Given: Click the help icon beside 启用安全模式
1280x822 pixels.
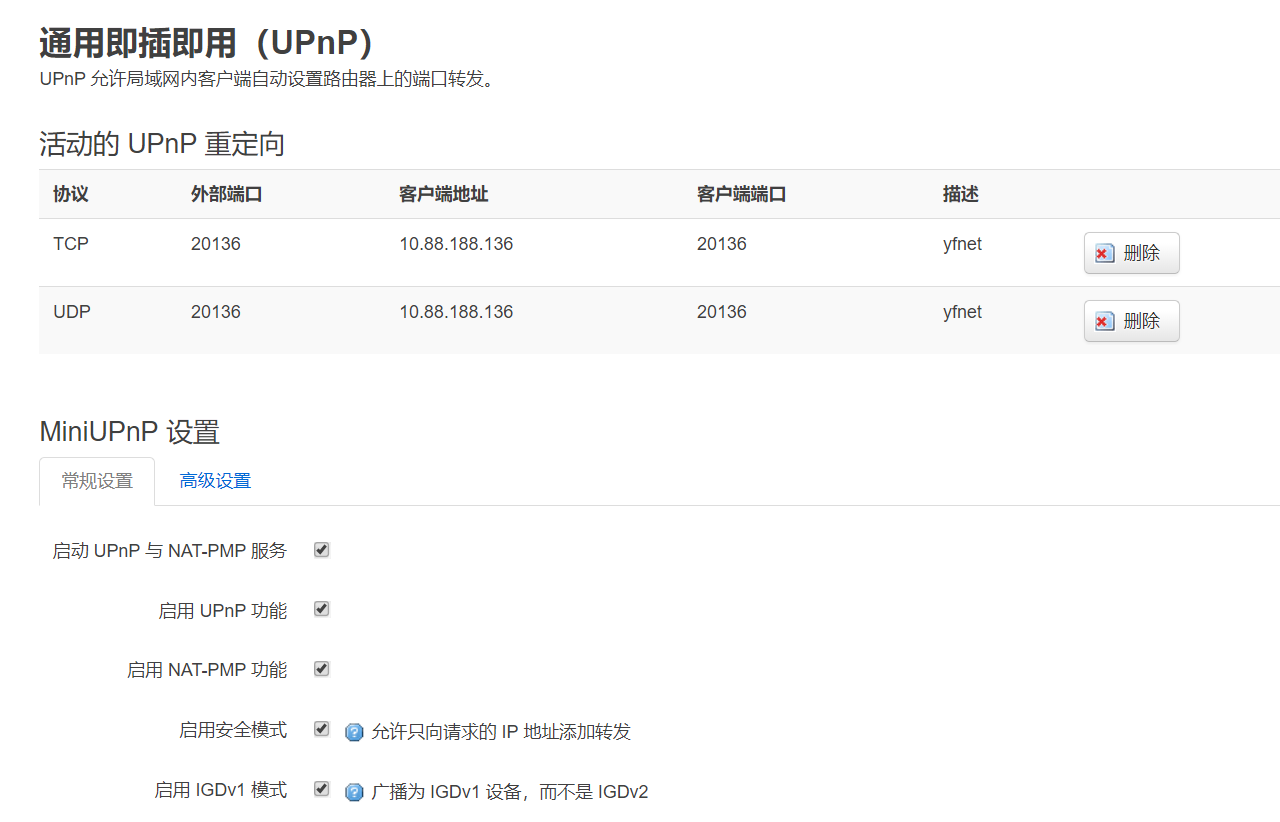Looking at the screenshot, I should [x=354, y=732].
